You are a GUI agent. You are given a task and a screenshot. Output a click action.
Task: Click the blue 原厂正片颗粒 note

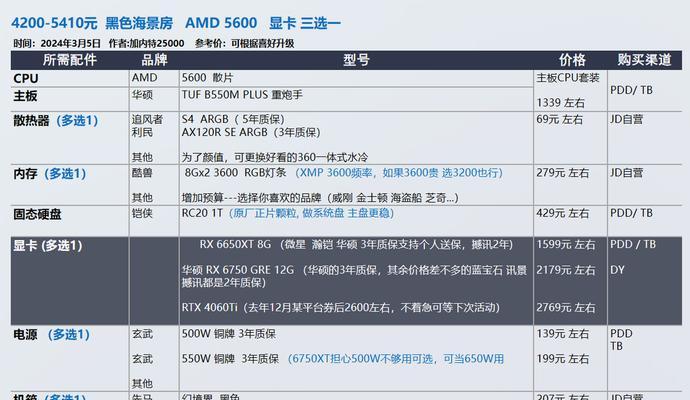(311, 213)
